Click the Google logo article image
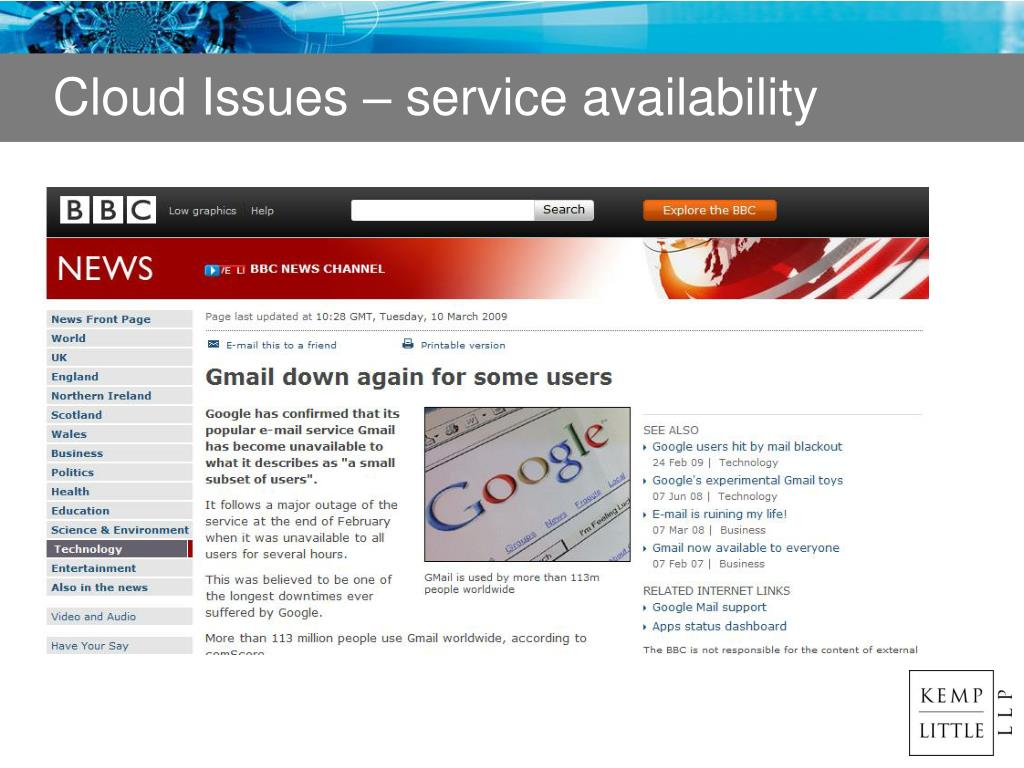Image resolution: width=1024 pixels, height=768 pixels. [527, 484]
